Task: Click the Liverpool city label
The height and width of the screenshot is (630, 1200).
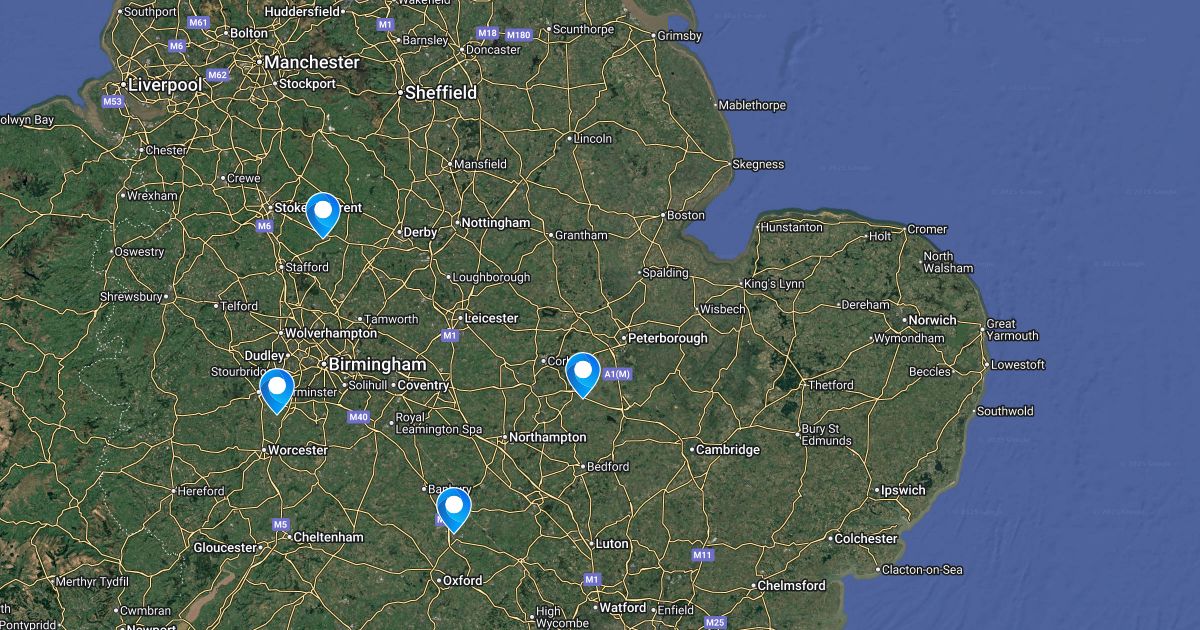Action: click(x=164, y=85)
